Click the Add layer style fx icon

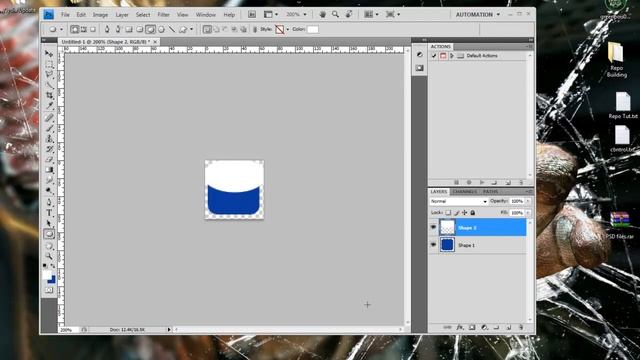coord(460,327)
